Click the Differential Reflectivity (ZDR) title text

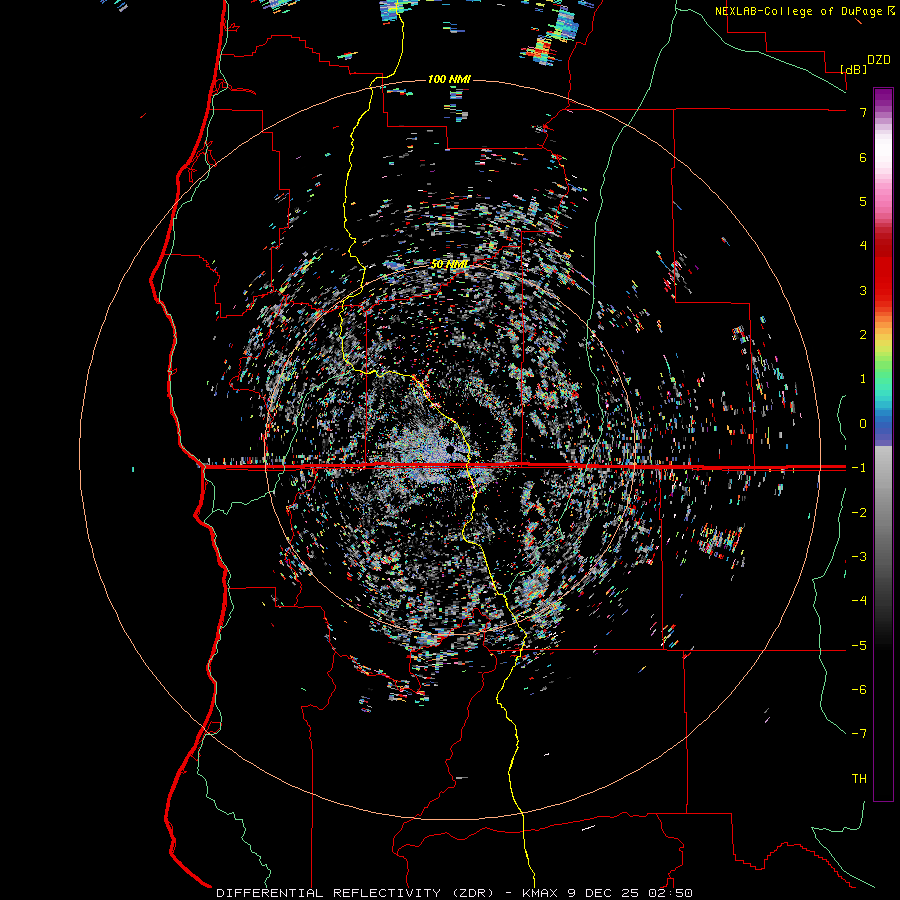[355, 893]
